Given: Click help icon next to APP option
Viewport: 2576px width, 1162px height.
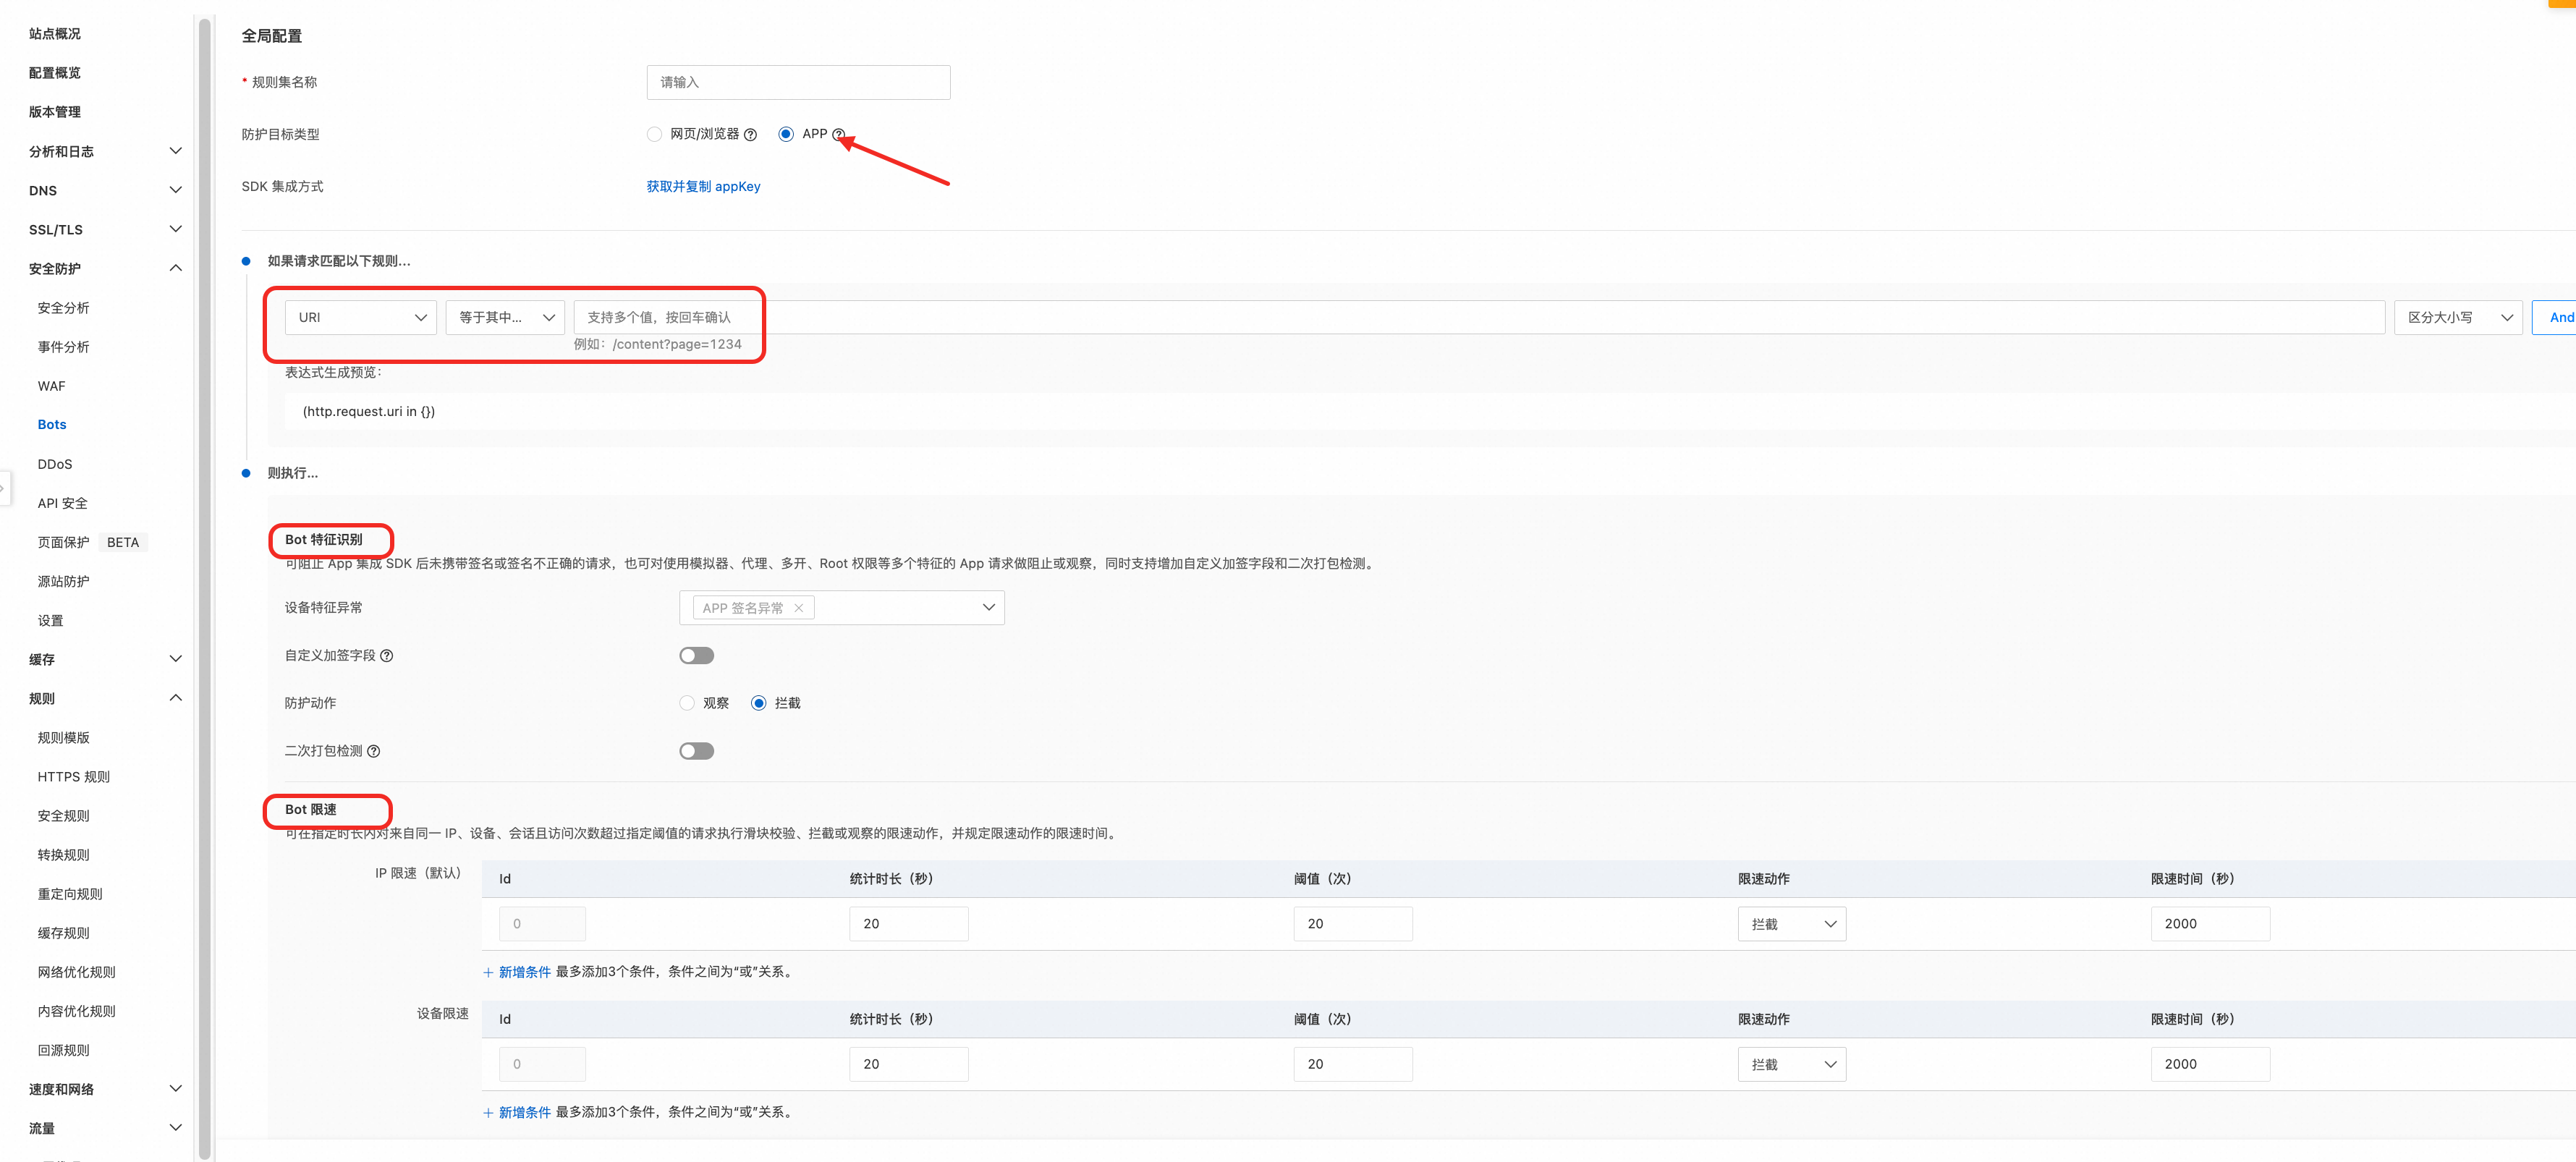Looking at the screenshot, I should [838, 134].
